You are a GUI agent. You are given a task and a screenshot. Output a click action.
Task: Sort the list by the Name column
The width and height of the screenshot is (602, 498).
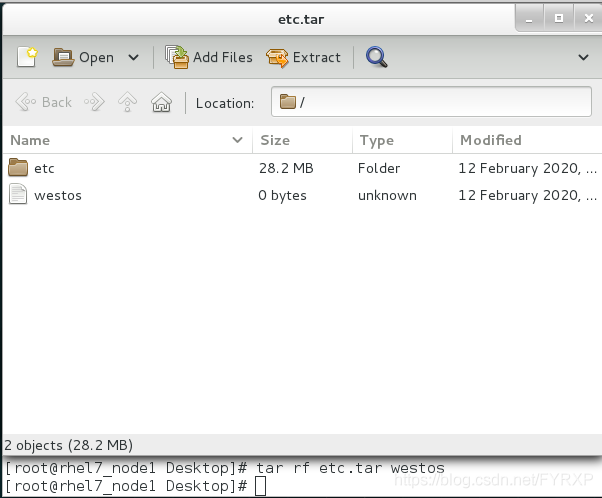point(127,140)
